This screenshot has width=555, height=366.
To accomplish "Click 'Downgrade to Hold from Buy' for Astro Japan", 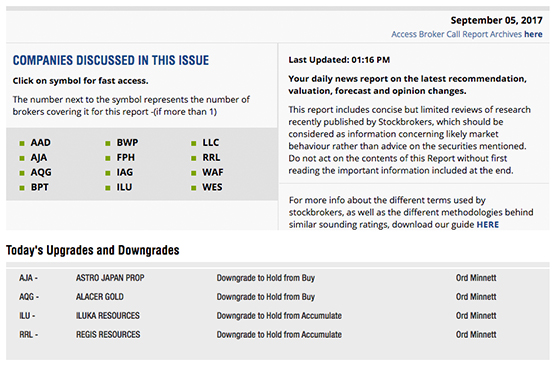I will coord(266,278).
